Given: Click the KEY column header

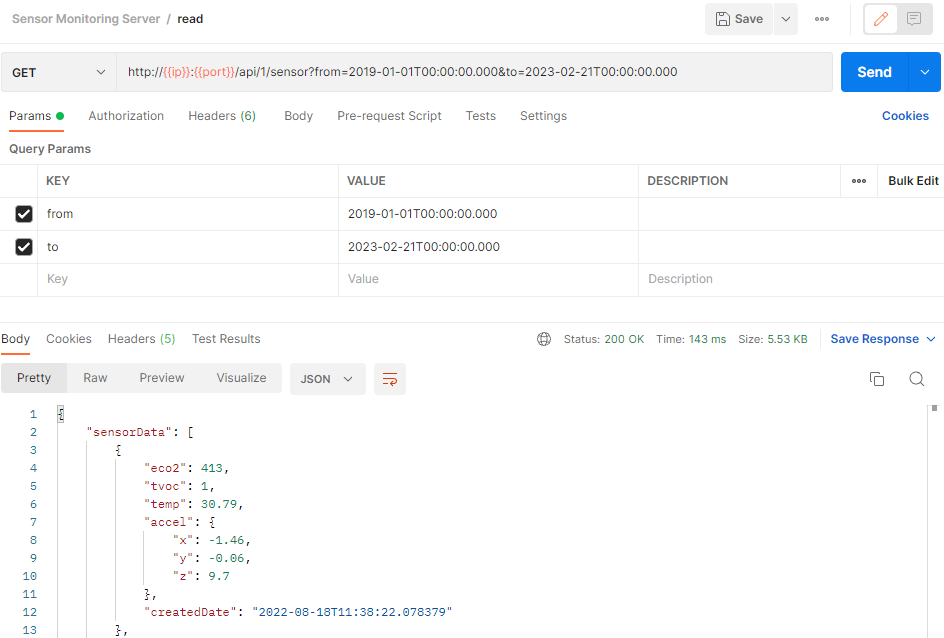Looking at the screenshot, I should click(x=58, y=181).
